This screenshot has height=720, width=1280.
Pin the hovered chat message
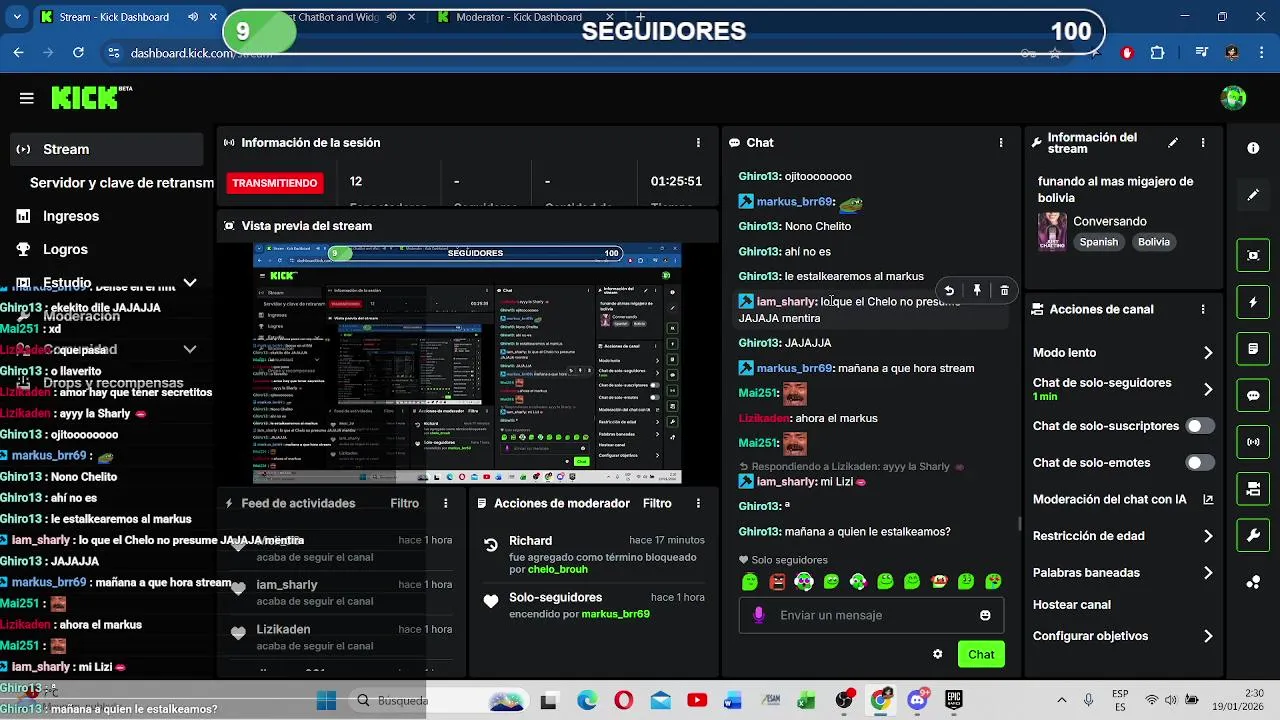[x=977, y=290]
